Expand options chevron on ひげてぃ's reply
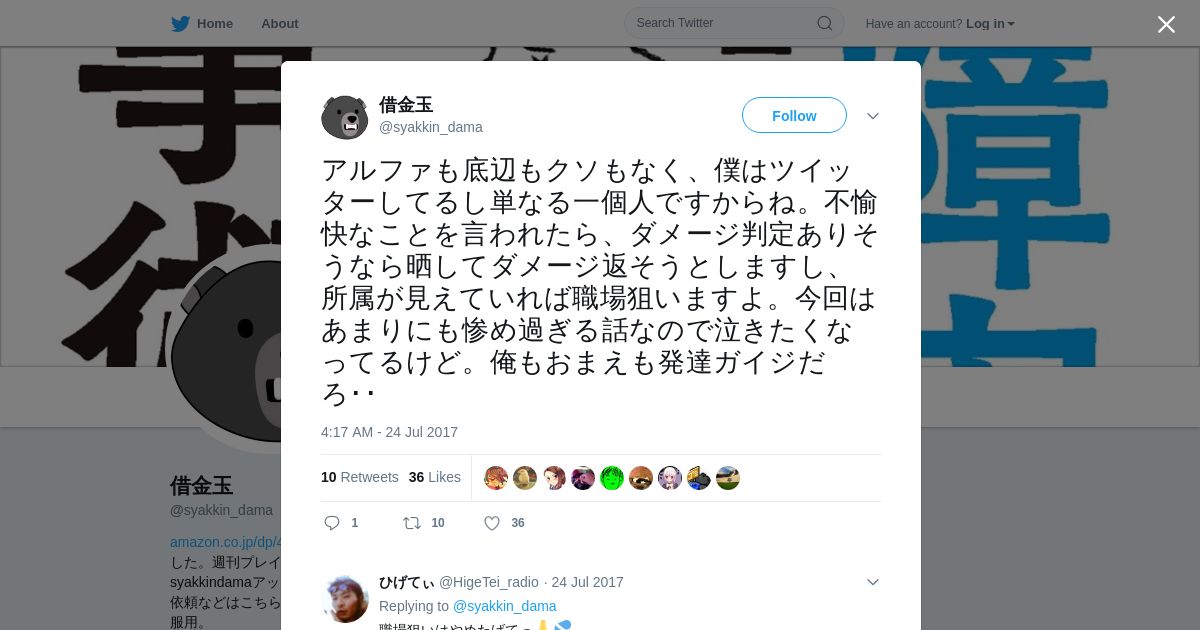This screenshot has height=630, width=1200. [x=873, y=582]
